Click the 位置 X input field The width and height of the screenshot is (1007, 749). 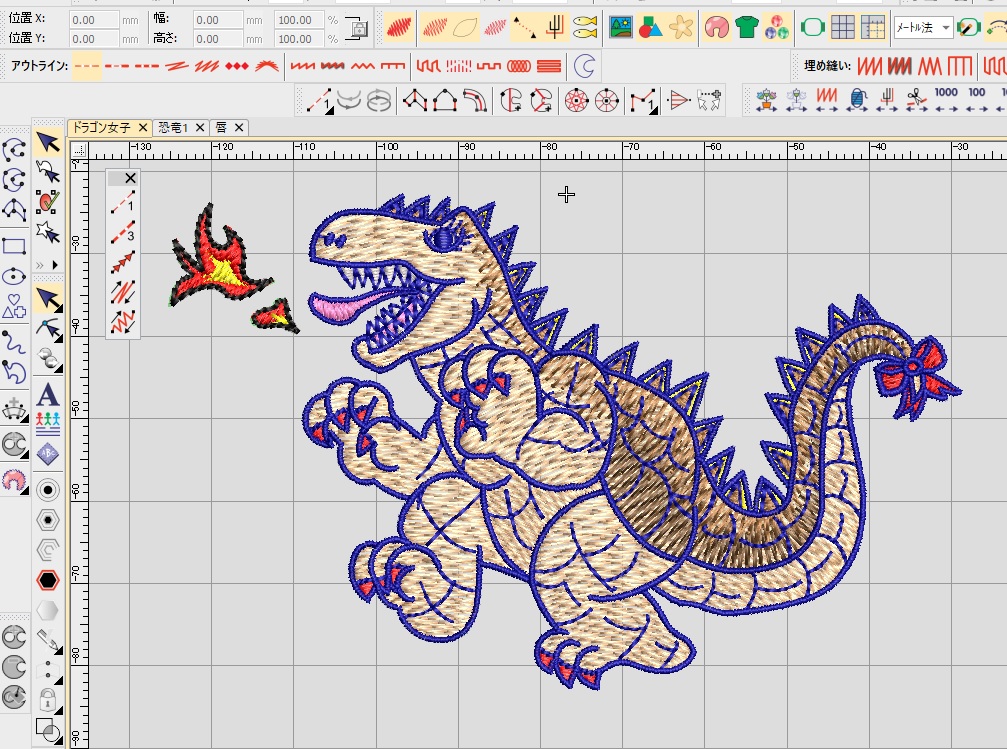(x=94, y=20)
